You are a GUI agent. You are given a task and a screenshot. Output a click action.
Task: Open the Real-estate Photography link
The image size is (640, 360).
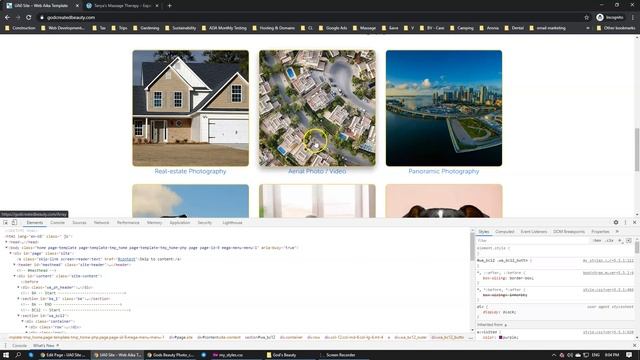[x=190, y=171]
